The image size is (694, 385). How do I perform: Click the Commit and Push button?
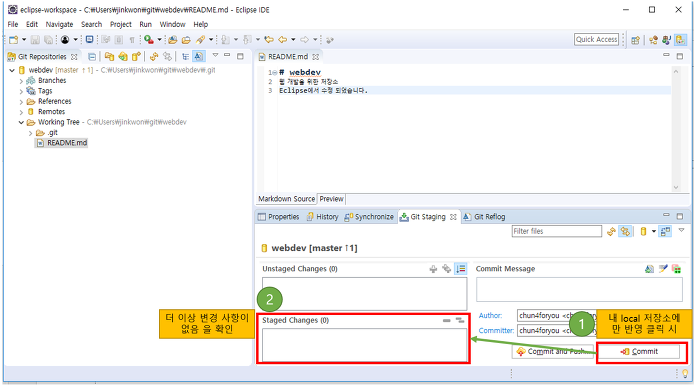pyautogui.click(x=553, y=351)
